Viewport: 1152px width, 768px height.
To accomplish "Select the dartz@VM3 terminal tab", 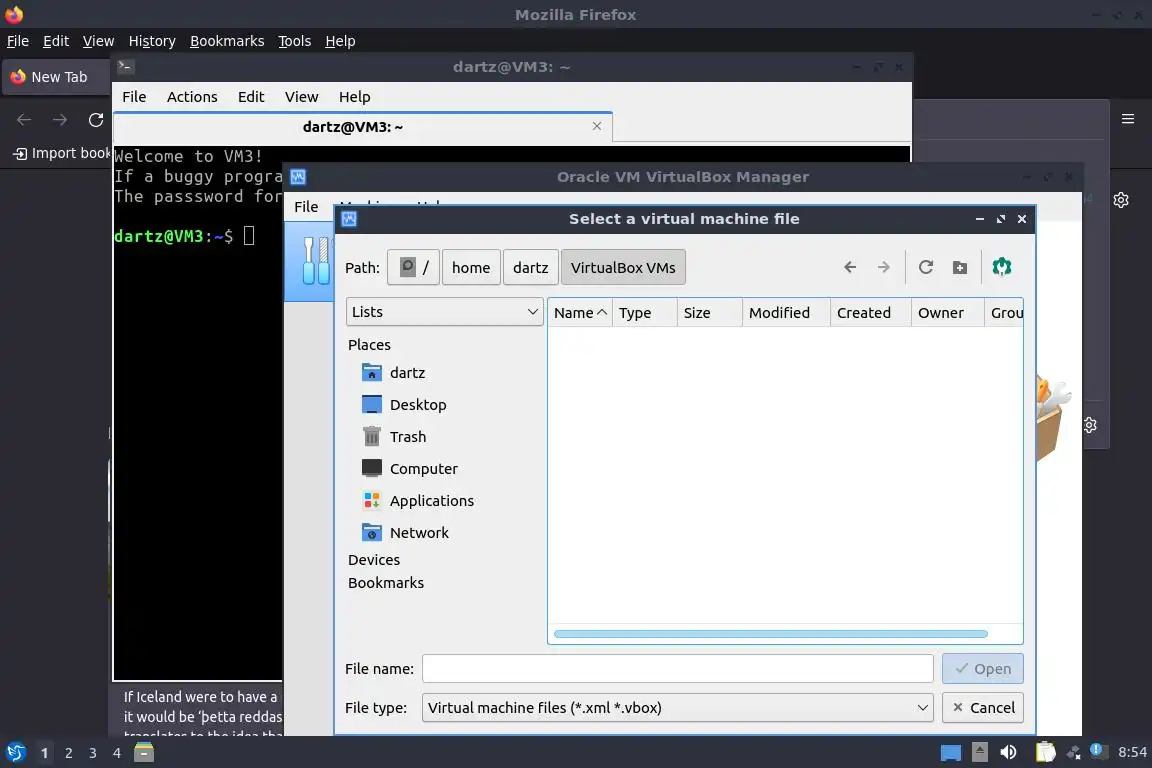I will coord(363,127).
